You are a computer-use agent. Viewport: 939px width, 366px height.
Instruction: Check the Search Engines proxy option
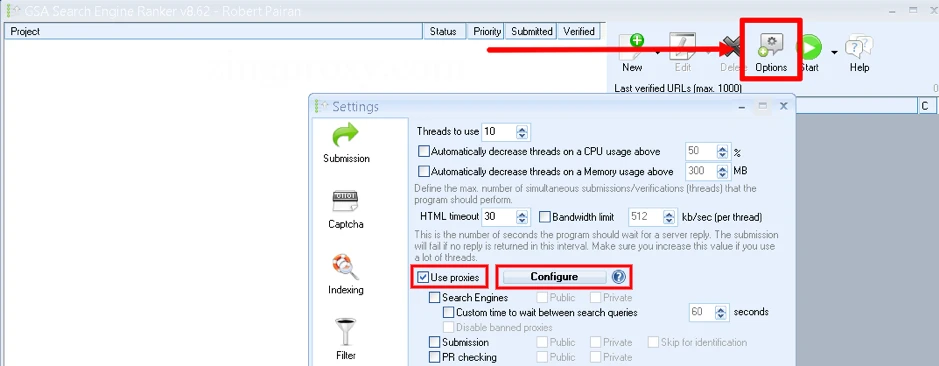pyautogui.click(x=435, y=297)
